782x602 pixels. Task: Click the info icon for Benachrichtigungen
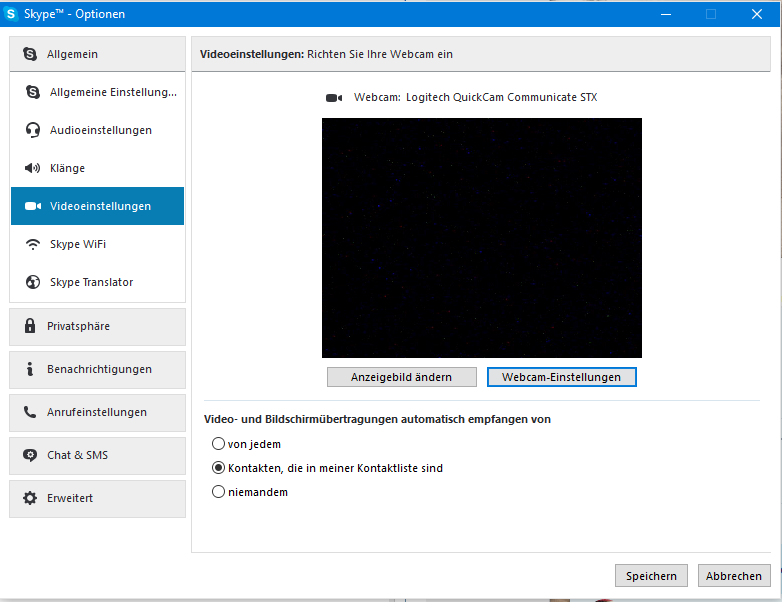pyautogui.click(x=30, y=369)
